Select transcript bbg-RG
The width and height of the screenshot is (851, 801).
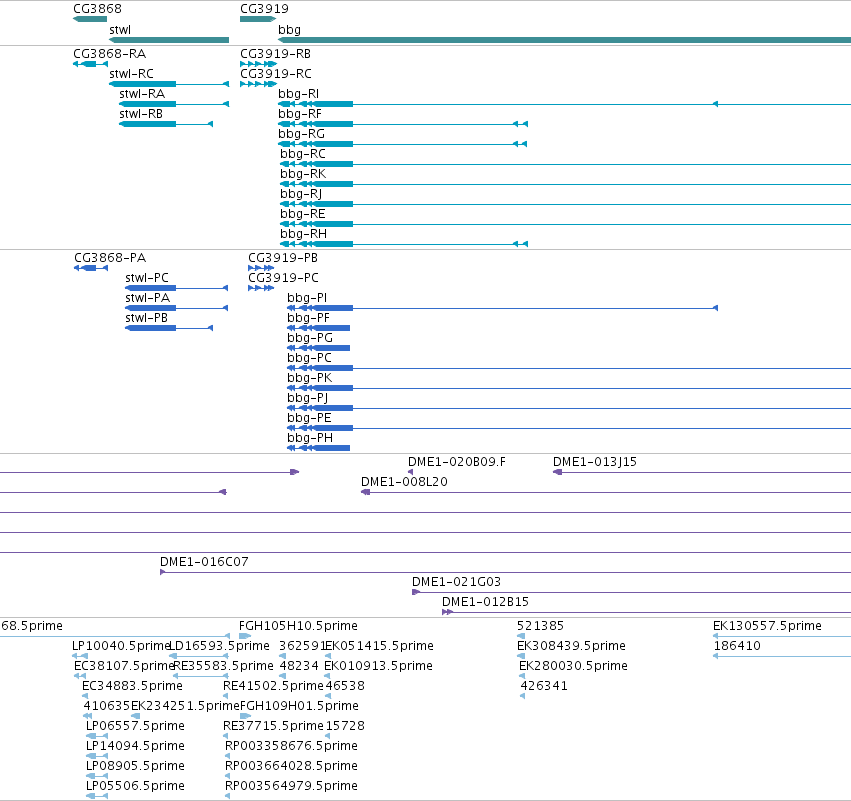point(301,134)
